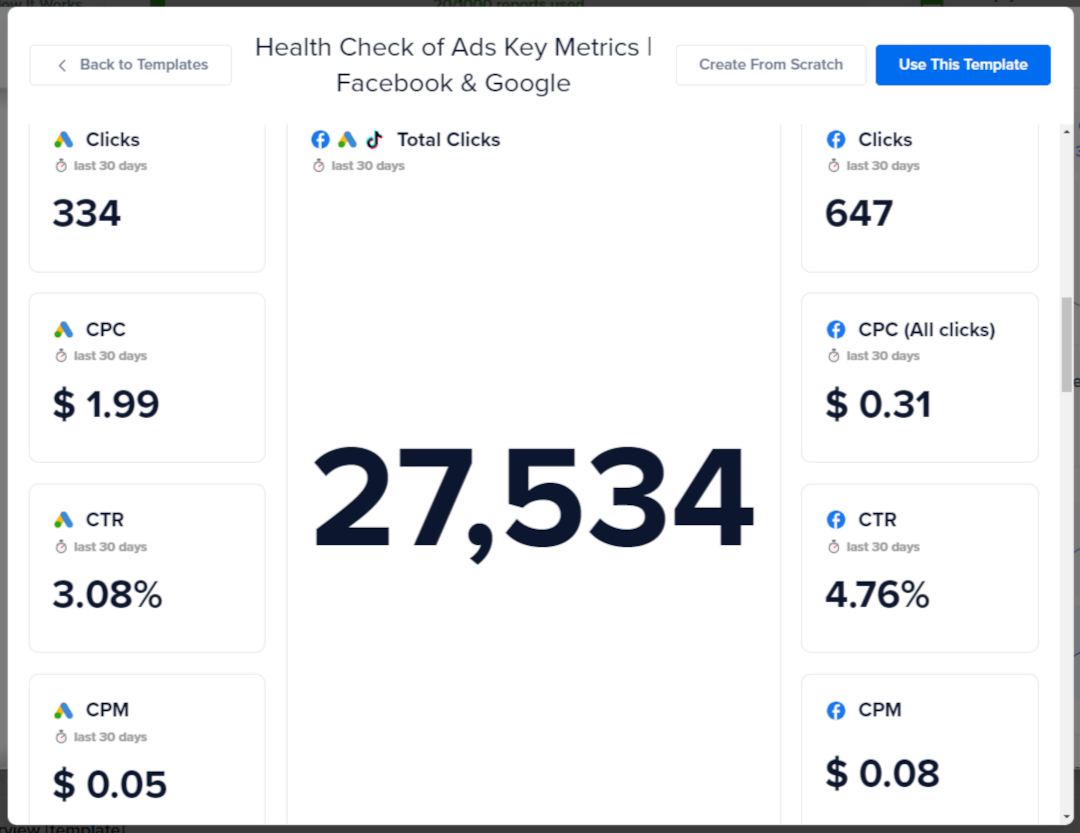Image resolution: width=1080 pixels, height=833 pixels.
Task: Click Facebook icon beside Clicks 647 card
Action: [835, 140]
